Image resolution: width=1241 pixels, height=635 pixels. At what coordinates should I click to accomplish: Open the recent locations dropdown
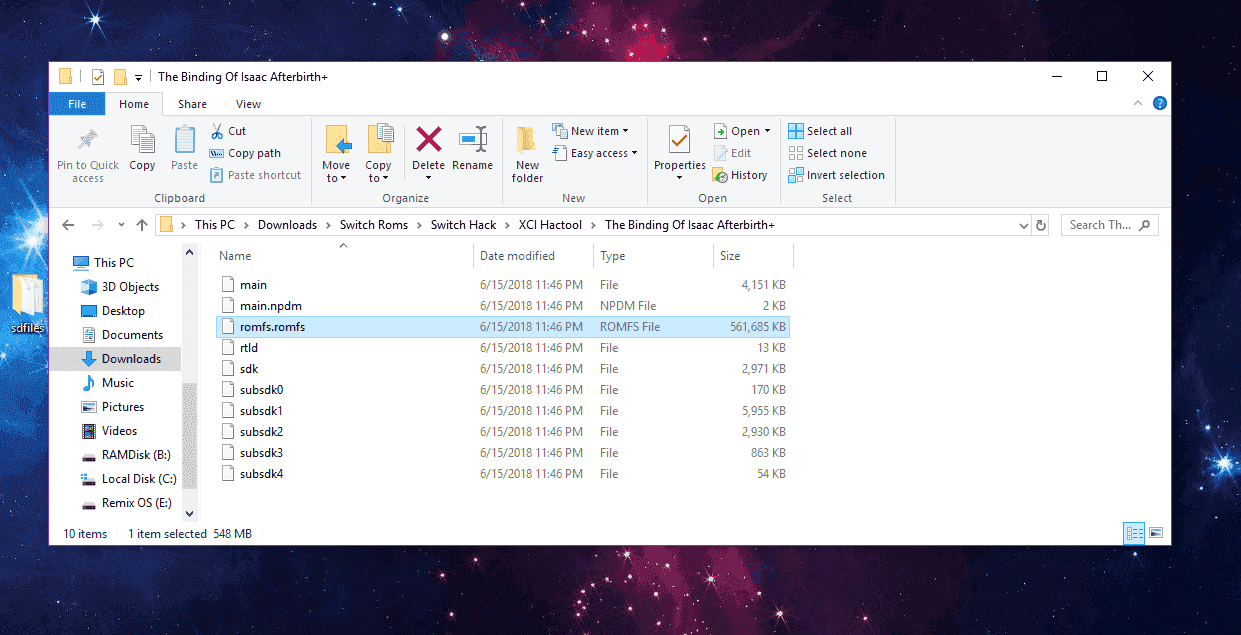coord(121,225)
